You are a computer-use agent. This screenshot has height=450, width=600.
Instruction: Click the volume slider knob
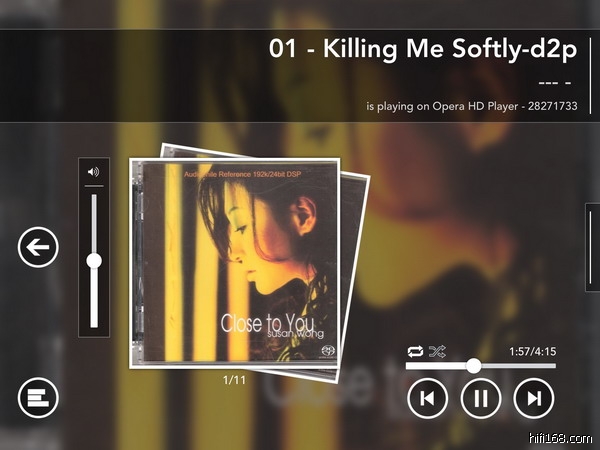[94, 261]
